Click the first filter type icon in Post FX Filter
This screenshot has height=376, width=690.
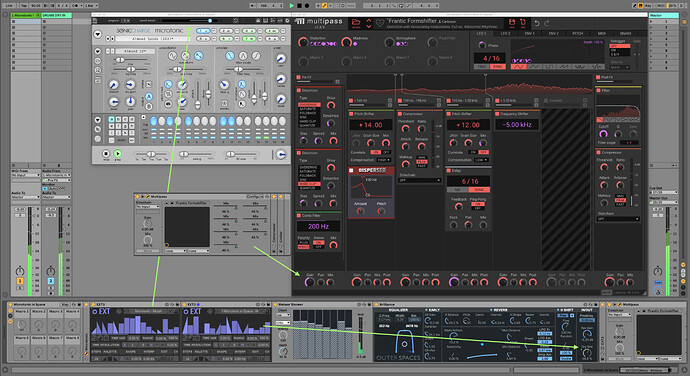600,120
